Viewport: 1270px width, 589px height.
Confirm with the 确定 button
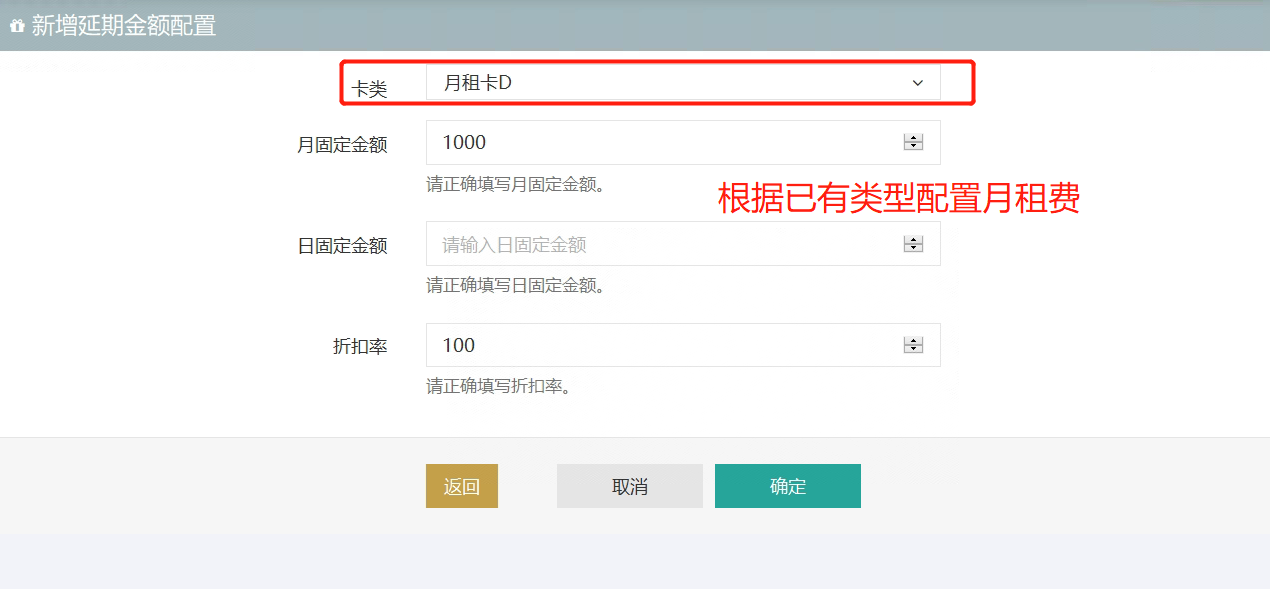(x=788, y=486)
